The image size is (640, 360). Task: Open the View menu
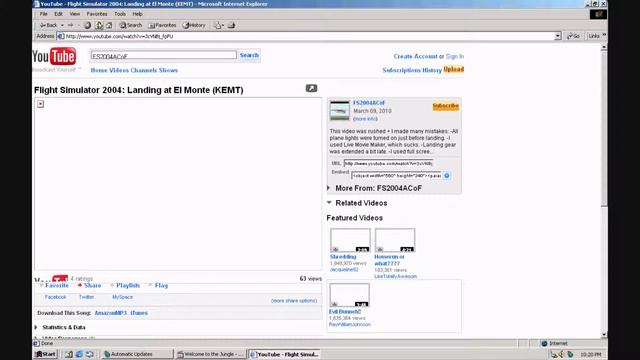point(74,14)
